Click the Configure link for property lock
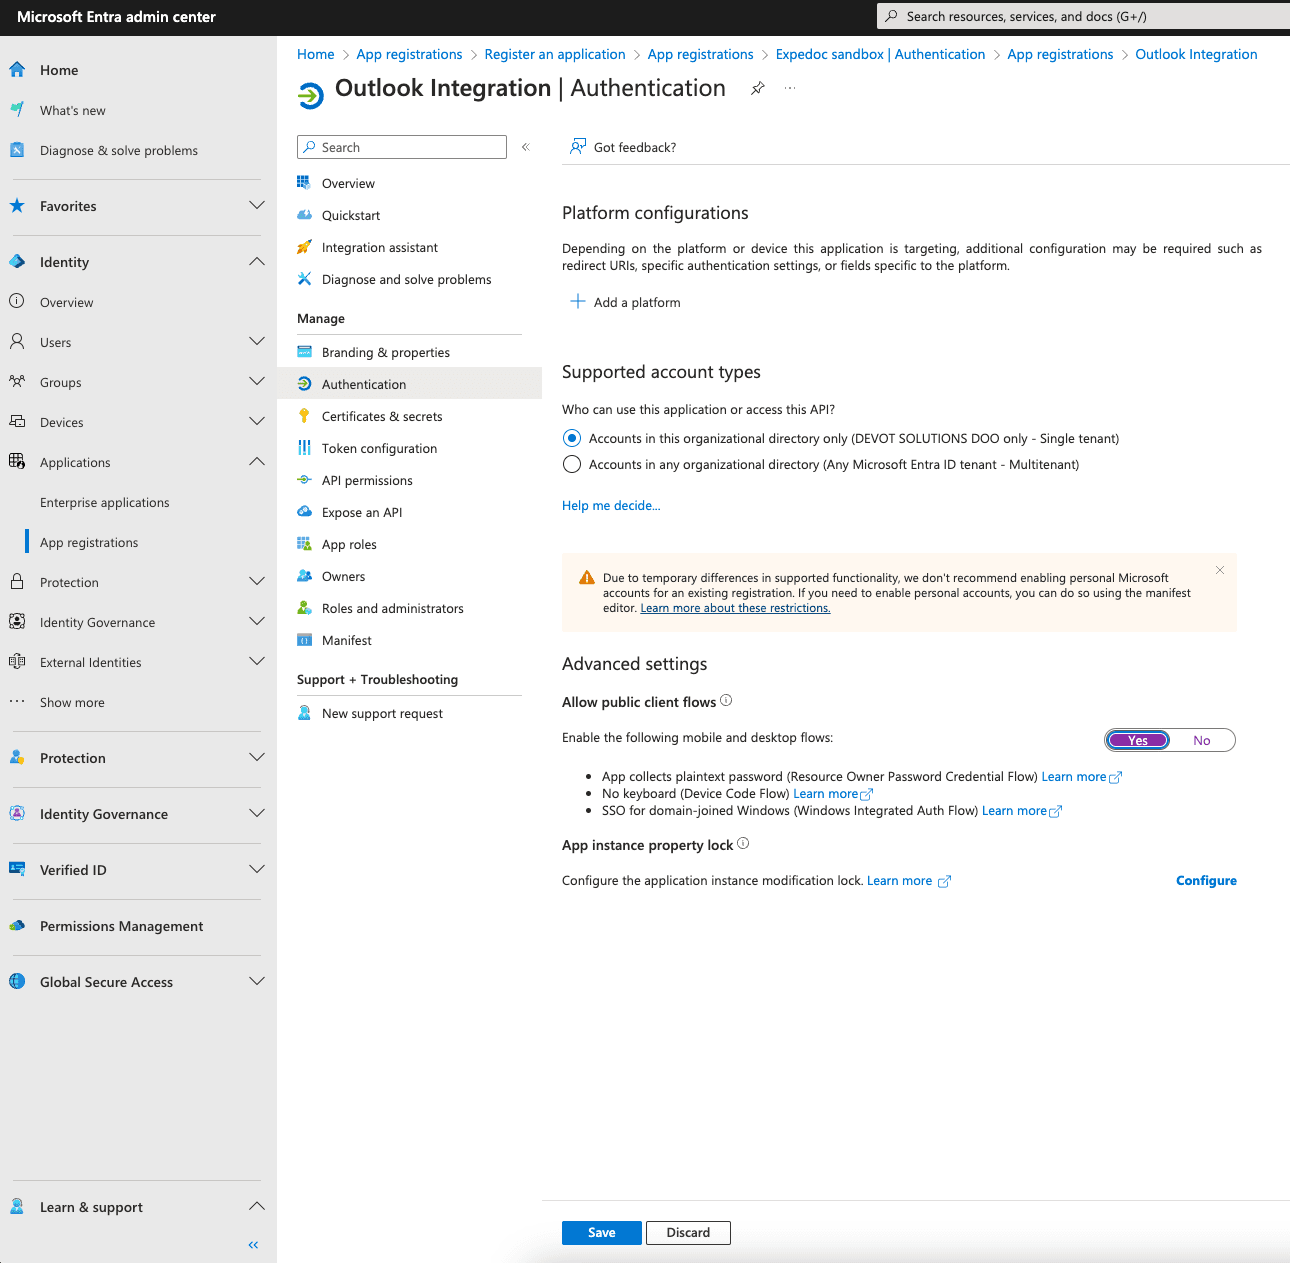The width and height of the screenshot is (1290, 1263). pos(1206,880)
